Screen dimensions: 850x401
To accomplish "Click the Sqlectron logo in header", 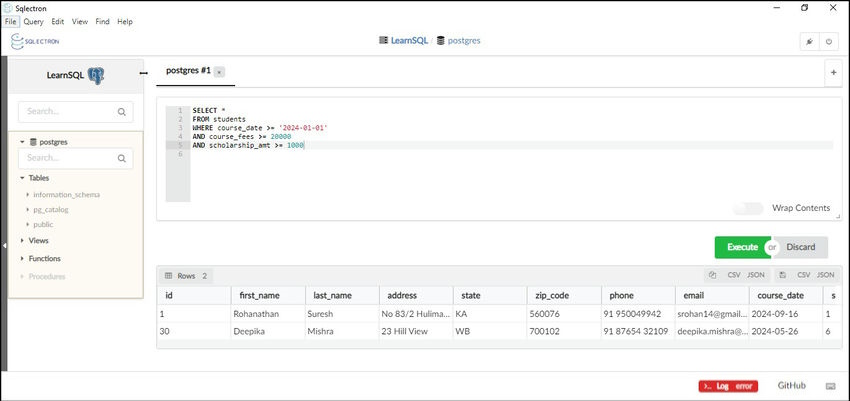I will pos(35,41).
